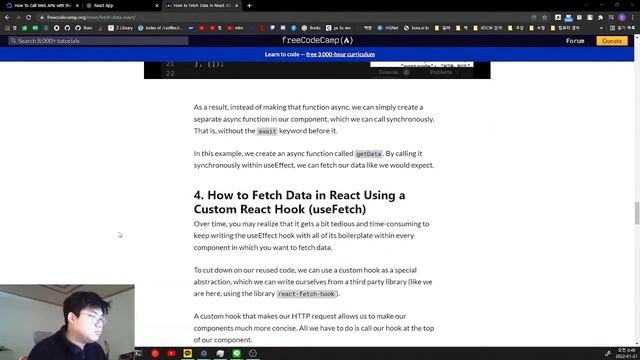Switch the embedded code panel to the Console tab
Image resolution: width=640 pixels, height=360 pixels.
pyautogui.click(x=388, y=72)
